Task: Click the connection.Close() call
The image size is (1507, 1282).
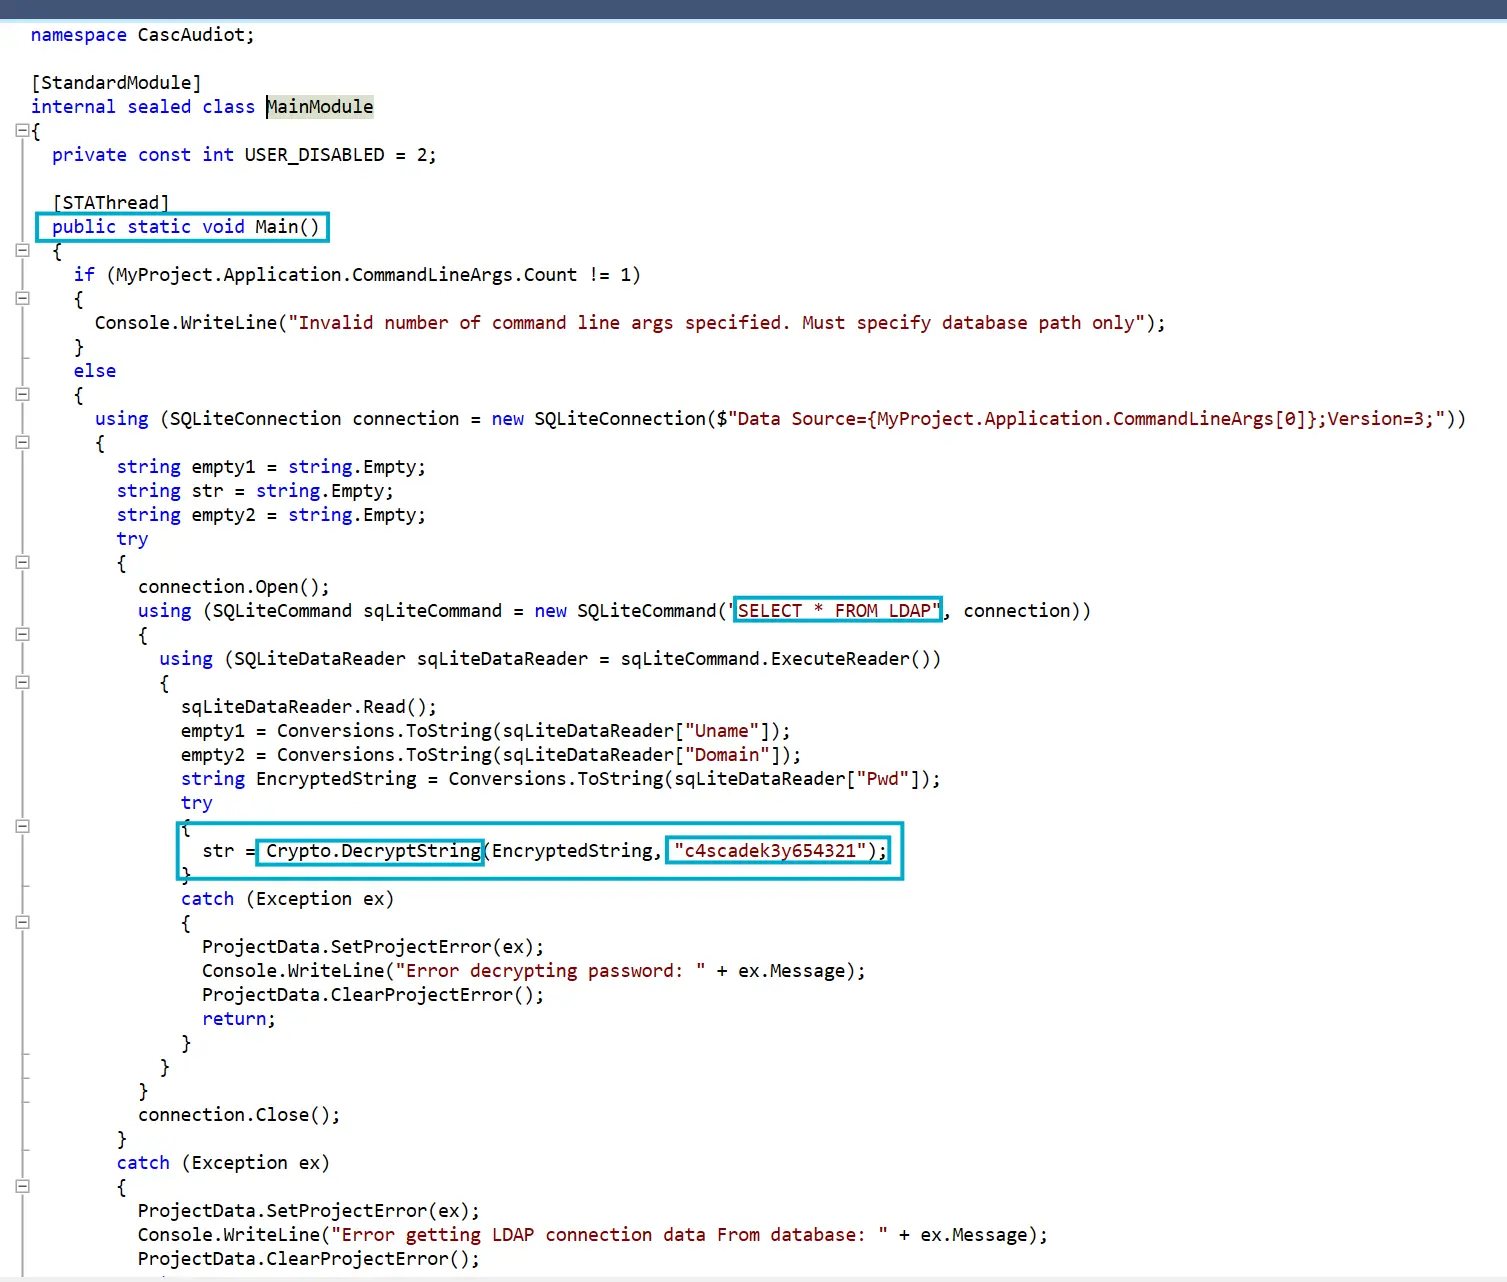Action: 238,1115
